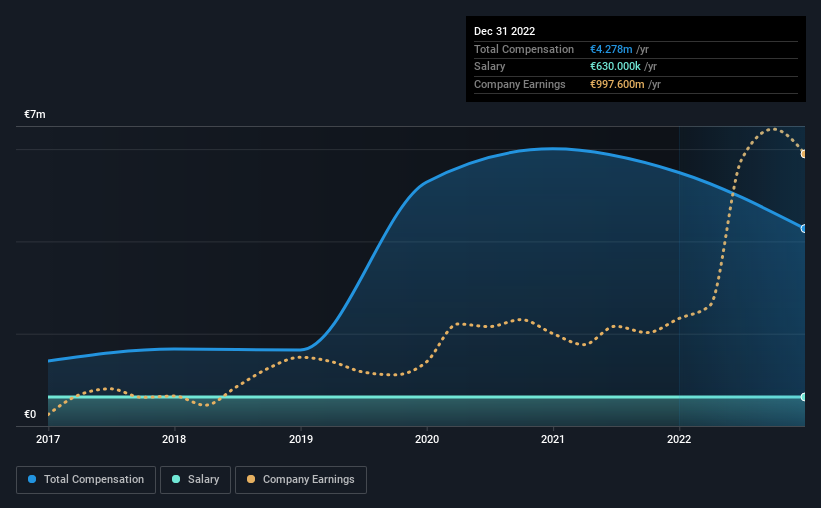The height and width of the screenshot is (508, 821).
Task: Click the €7m y-axis label
Action: [x=35, y=114]
